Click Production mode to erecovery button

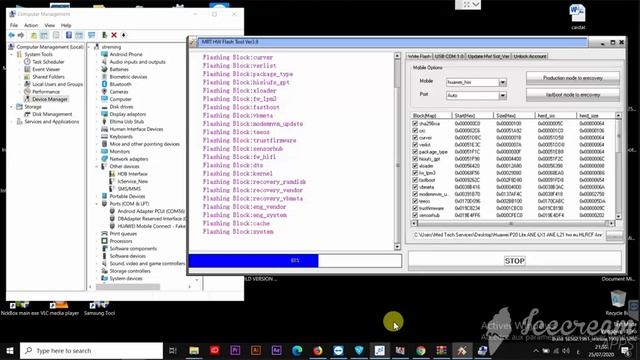[573, 78]
